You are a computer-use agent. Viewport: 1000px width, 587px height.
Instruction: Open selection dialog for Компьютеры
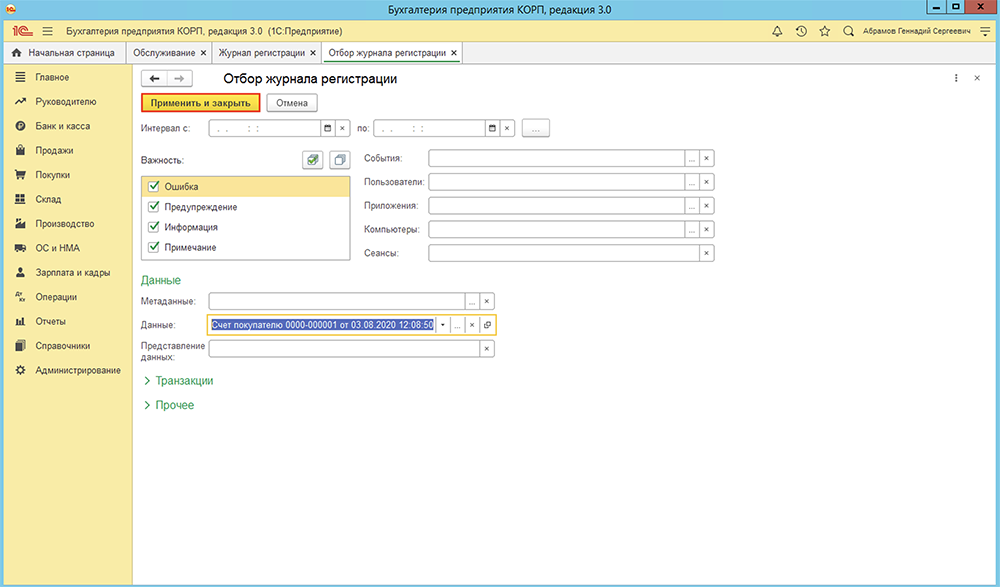(692, 229)
